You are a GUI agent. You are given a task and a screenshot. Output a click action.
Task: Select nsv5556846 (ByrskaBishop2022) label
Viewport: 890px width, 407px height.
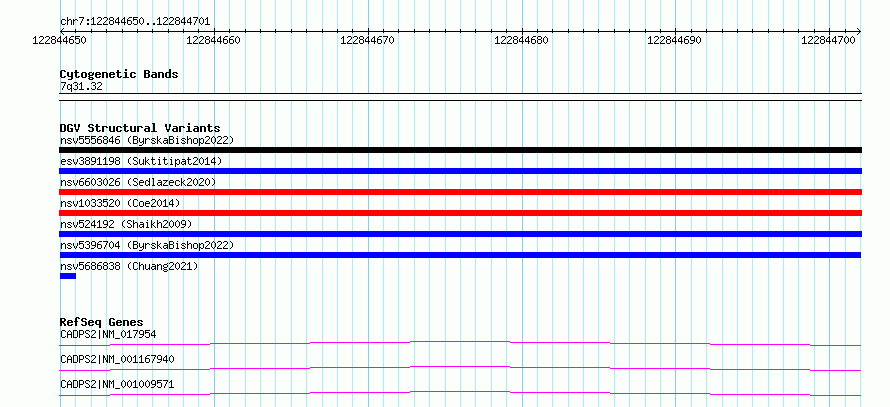[147, 140]
